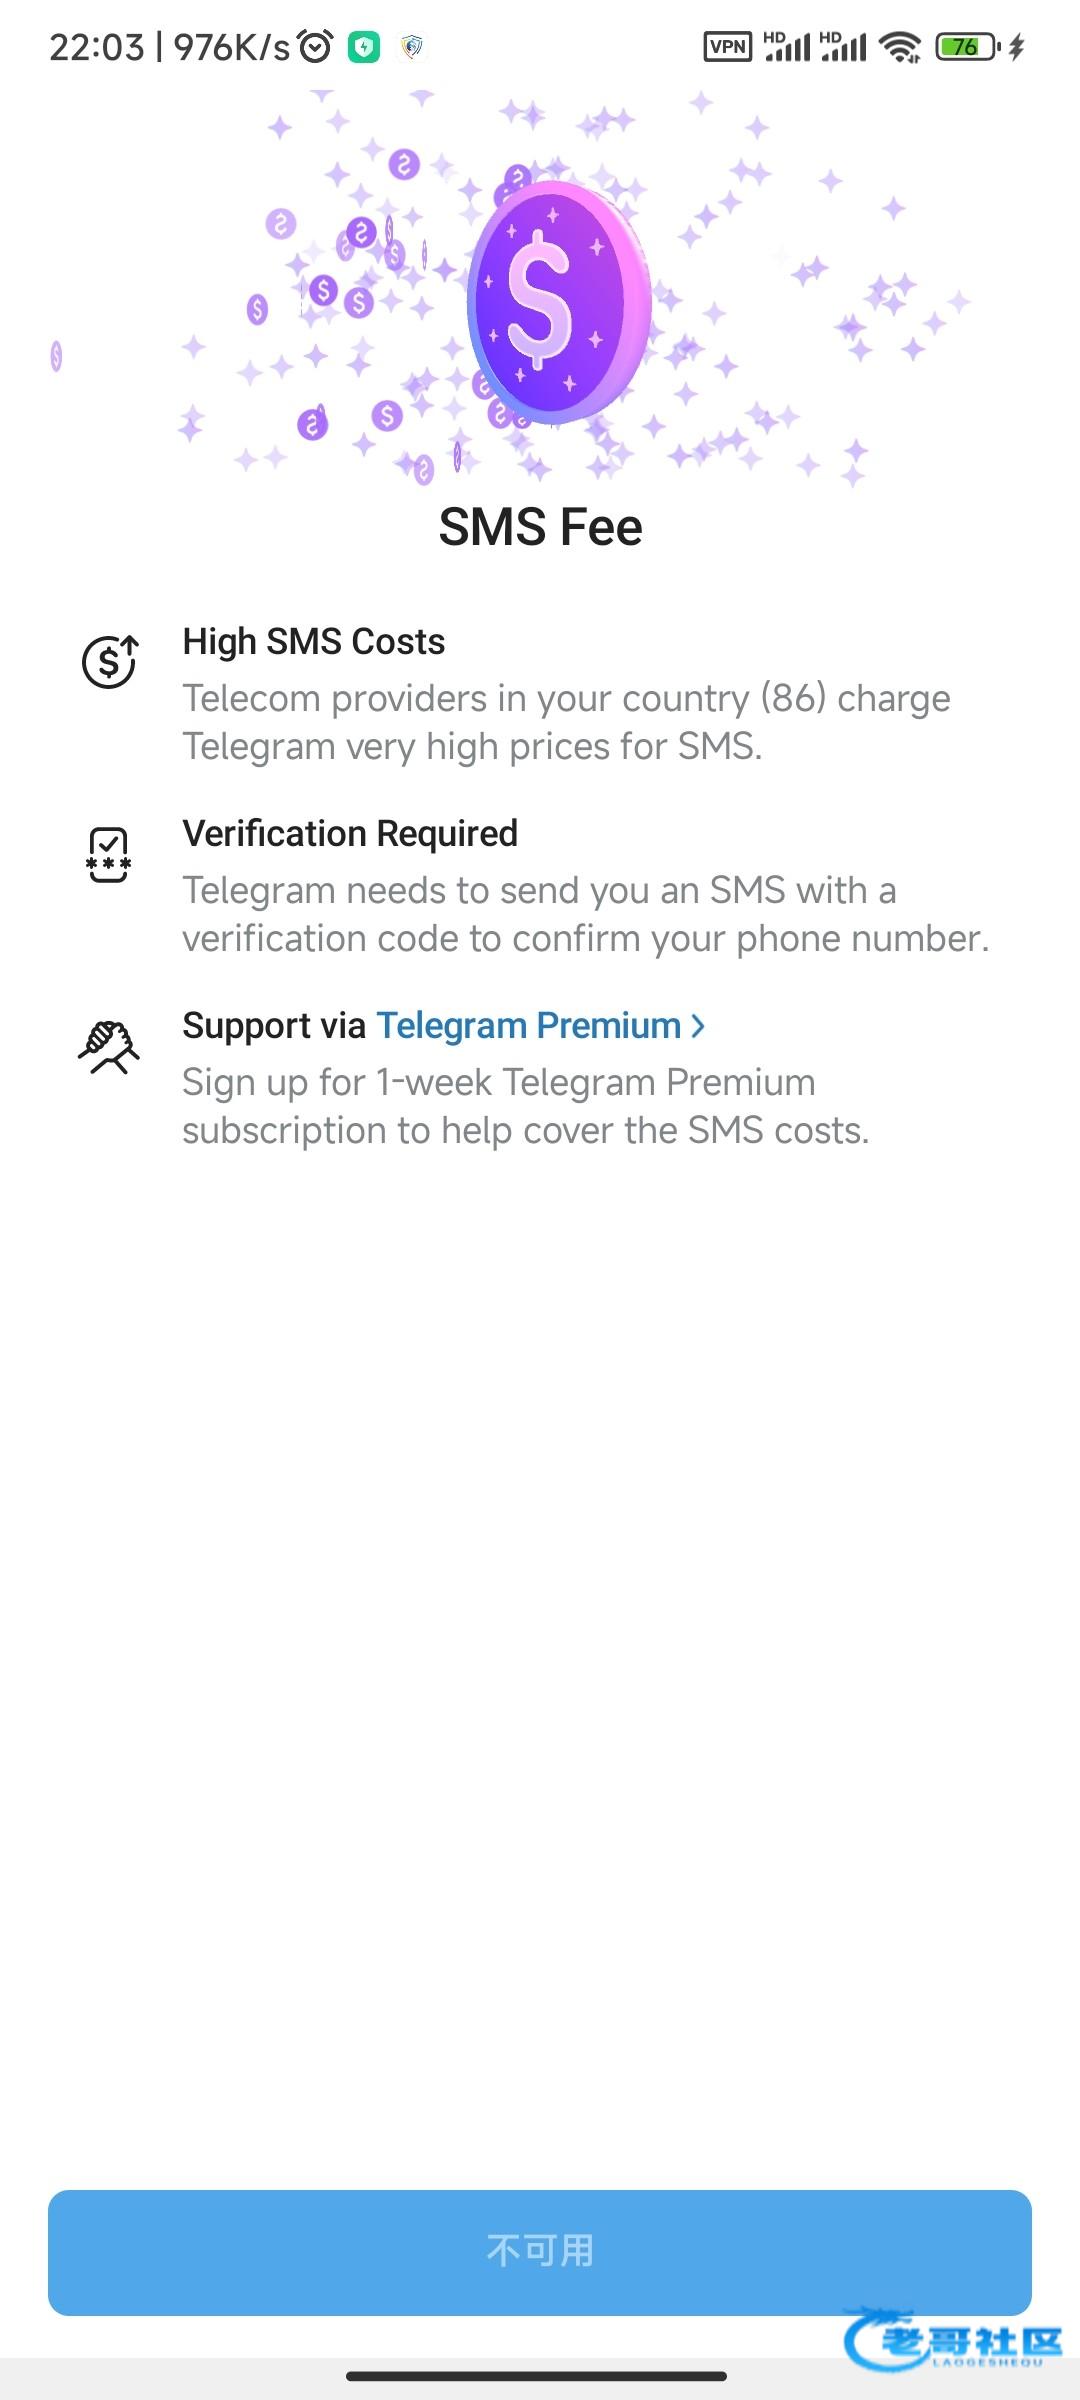Tap the 22:03 clock in status bar

[97, 47]
